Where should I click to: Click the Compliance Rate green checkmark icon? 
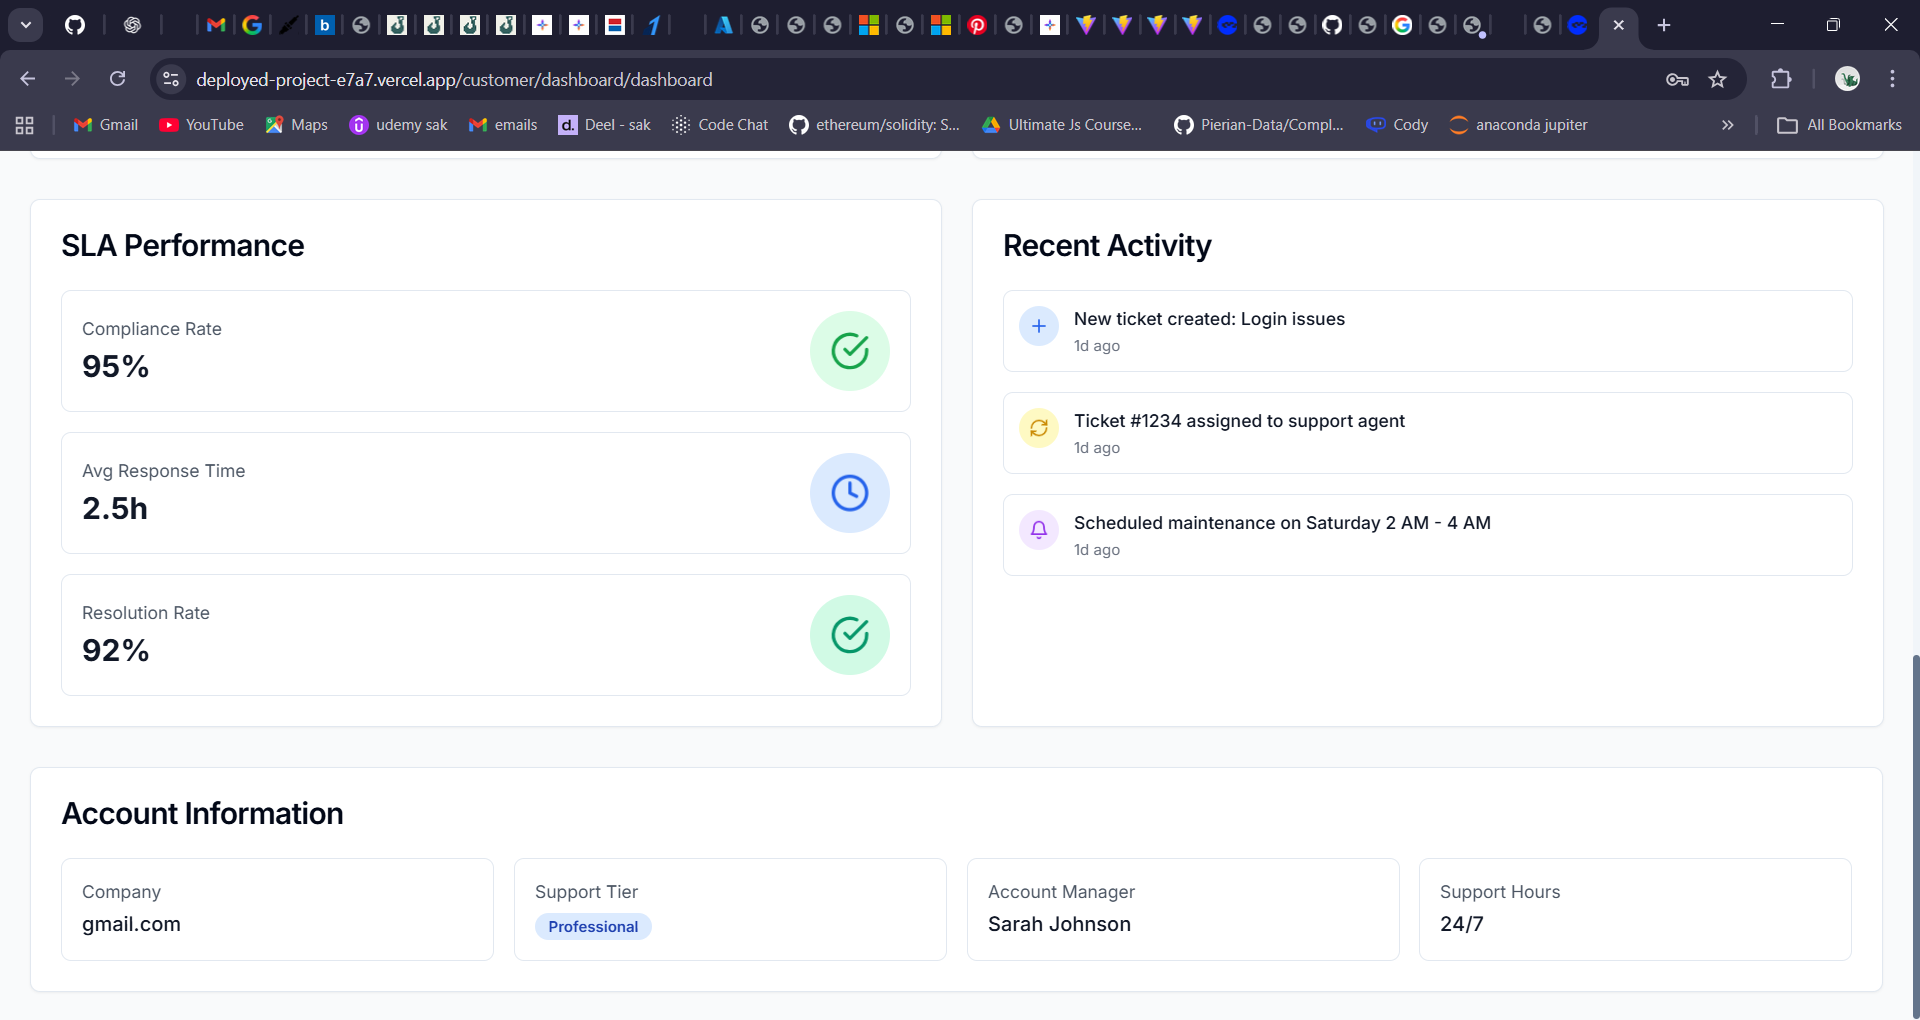pyautogui.click(x=850, y=351)
